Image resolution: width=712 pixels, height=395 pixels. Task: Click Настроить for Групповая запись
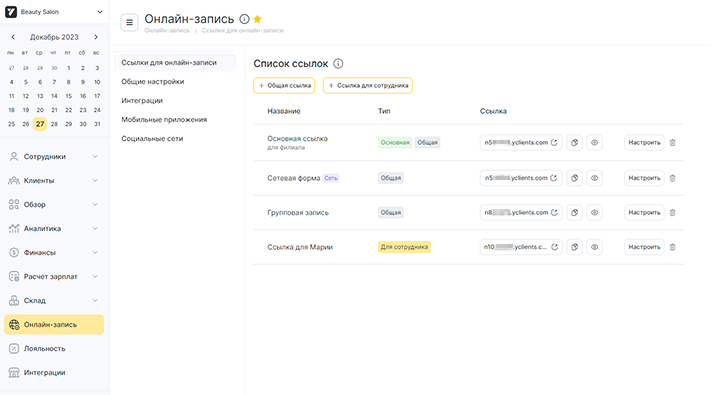pyautogui.click(x=644, y=212)
